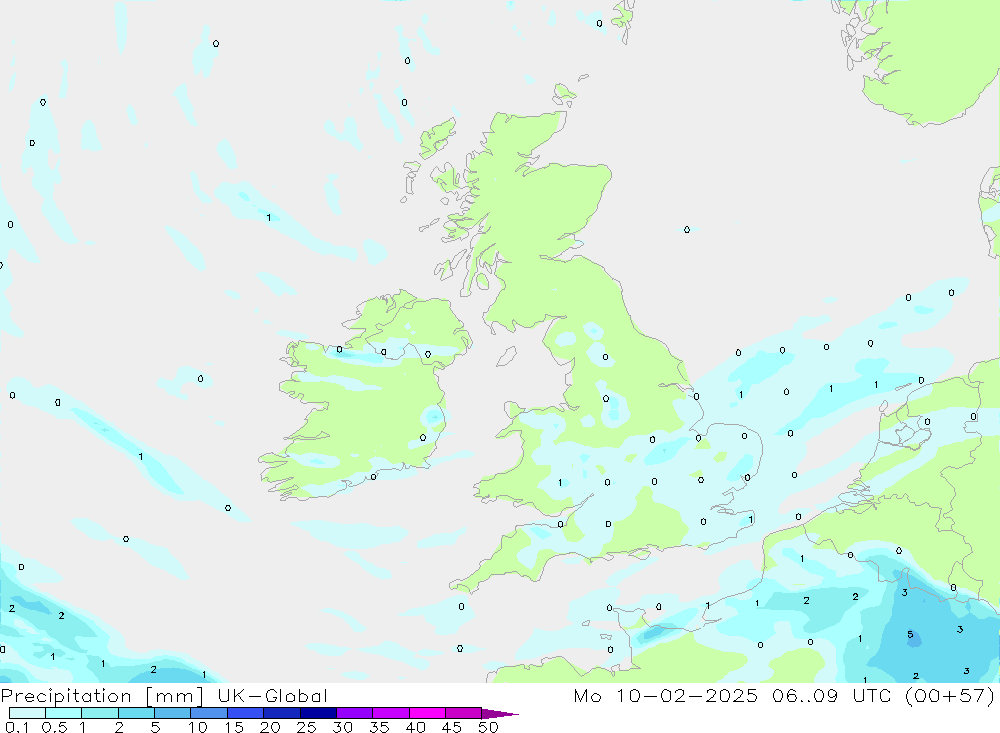Click the 2–5 mm legend swatch
The height and width of the screenshot is (733, 1000).
coord(136,713)
